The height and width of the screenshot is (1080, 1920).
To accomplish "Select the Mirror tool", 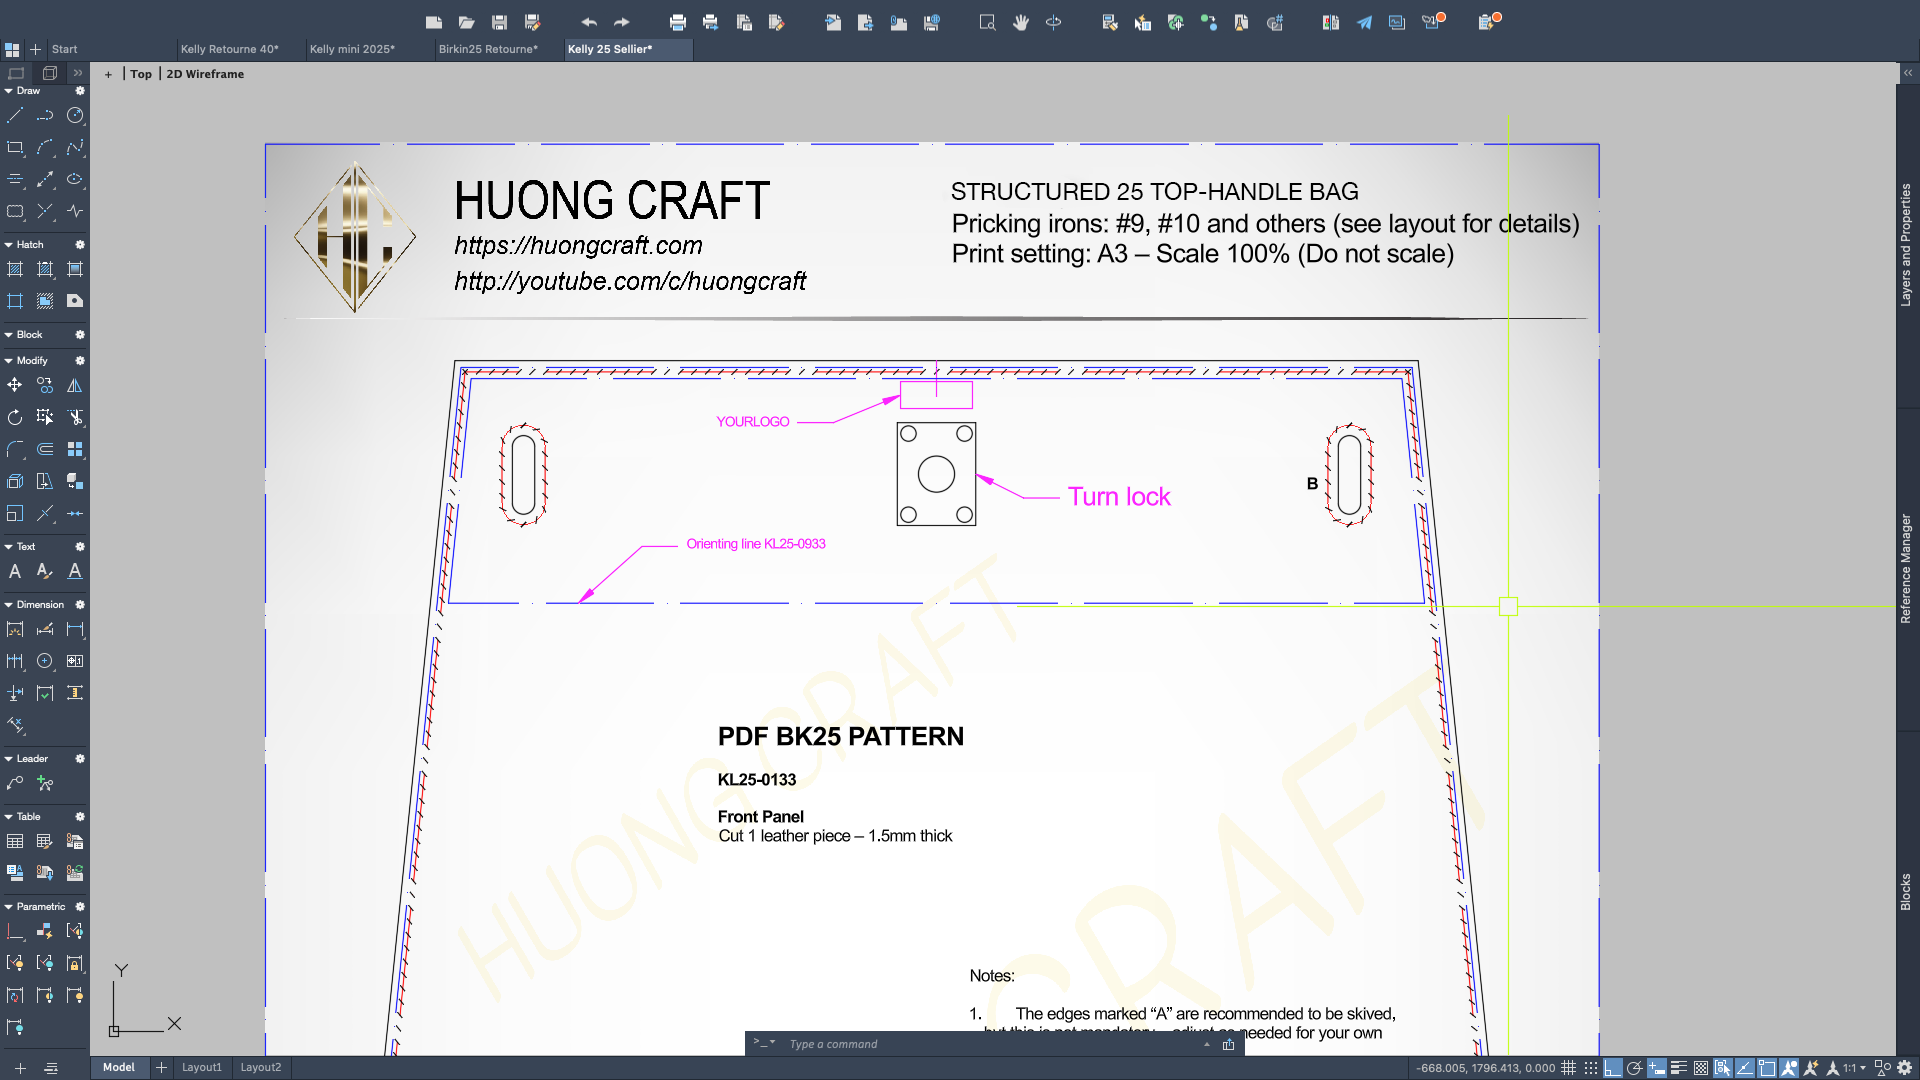I will (75, 385).
